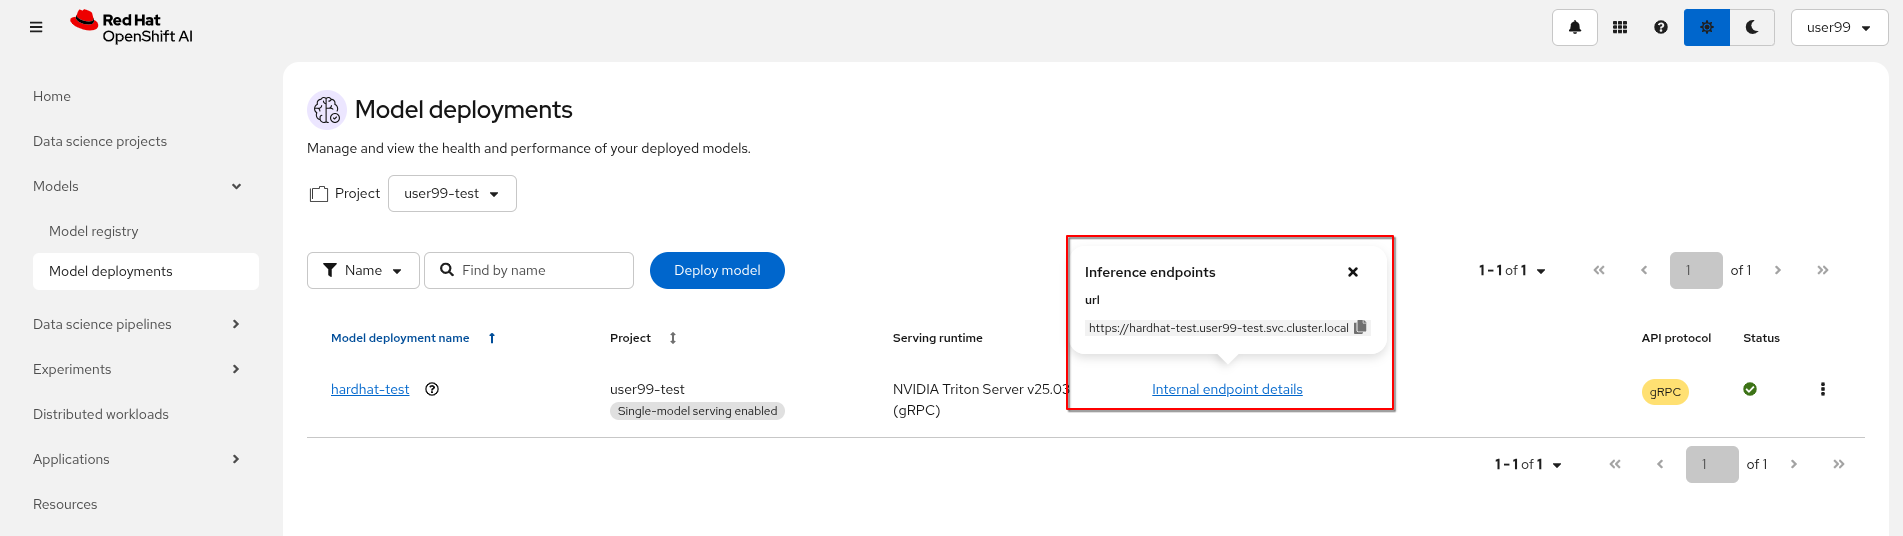Click the Status column header

tap(1761, 338)
